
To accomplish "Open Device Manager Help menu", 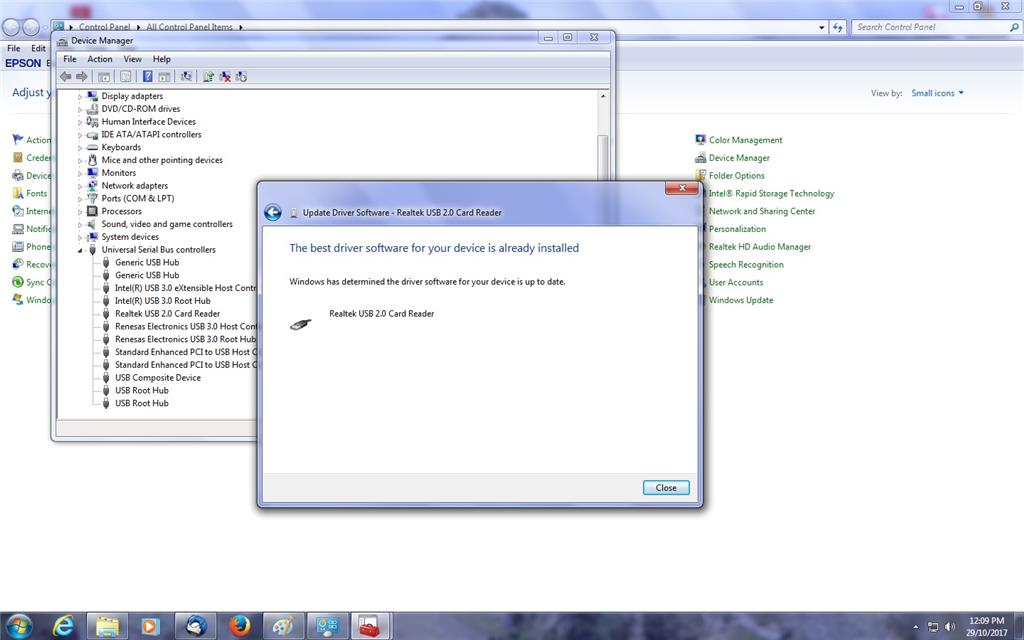I will point(162,59).
